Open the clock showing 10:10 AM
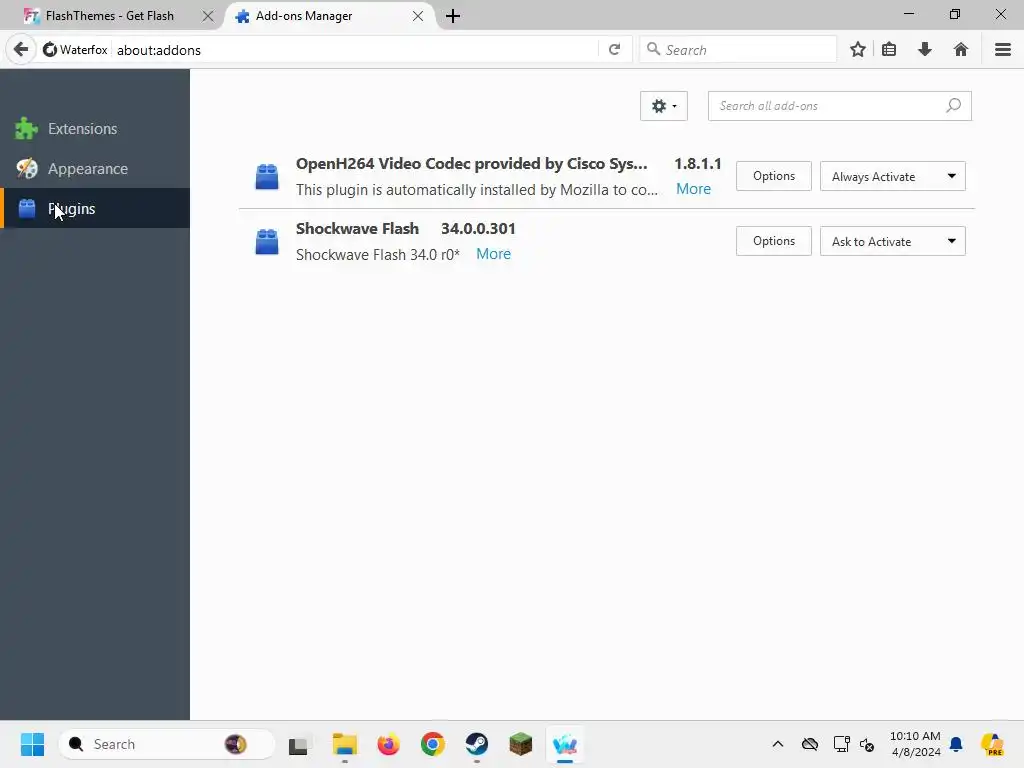The height and width of the screenshot is (768, 1024). pos(916,744)
